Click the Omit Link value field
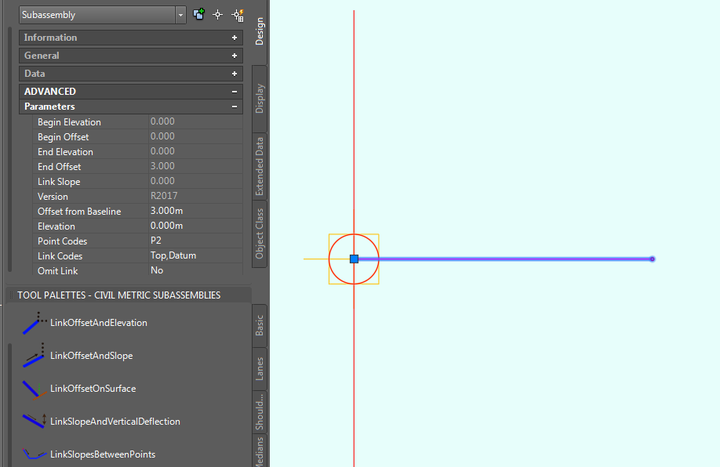The height and width of the screenshot is (467, 720). (x=193, y=271)
